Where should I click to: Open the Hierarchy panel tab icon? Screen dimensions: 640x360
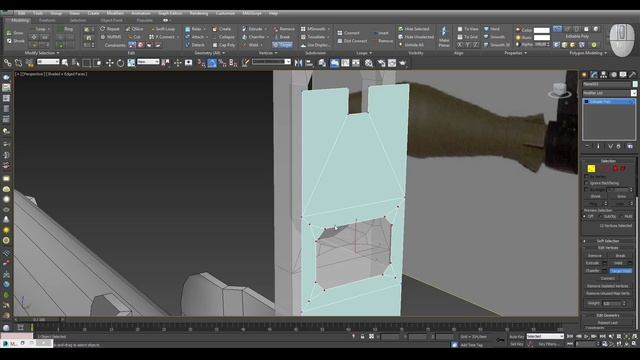click(603, 75)
